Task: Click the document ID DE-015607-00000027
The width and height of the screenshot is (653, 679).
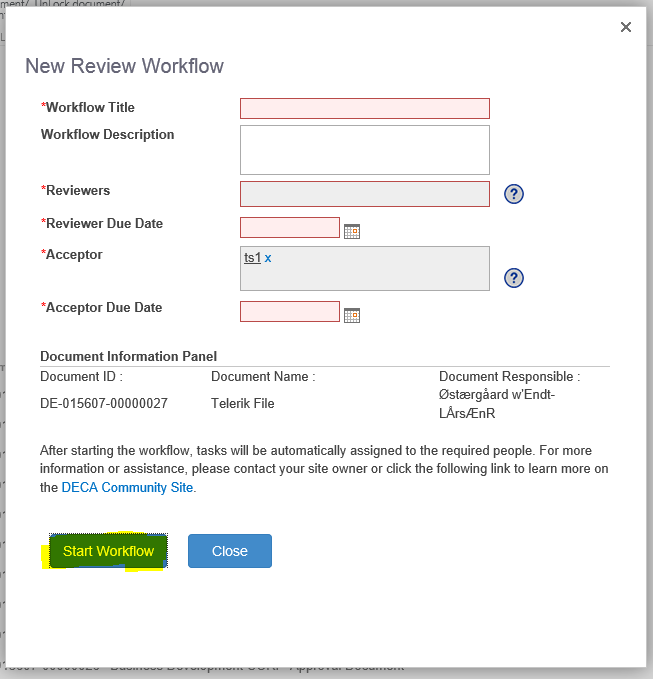Action: pyautogui.click(x=104, y=404)
